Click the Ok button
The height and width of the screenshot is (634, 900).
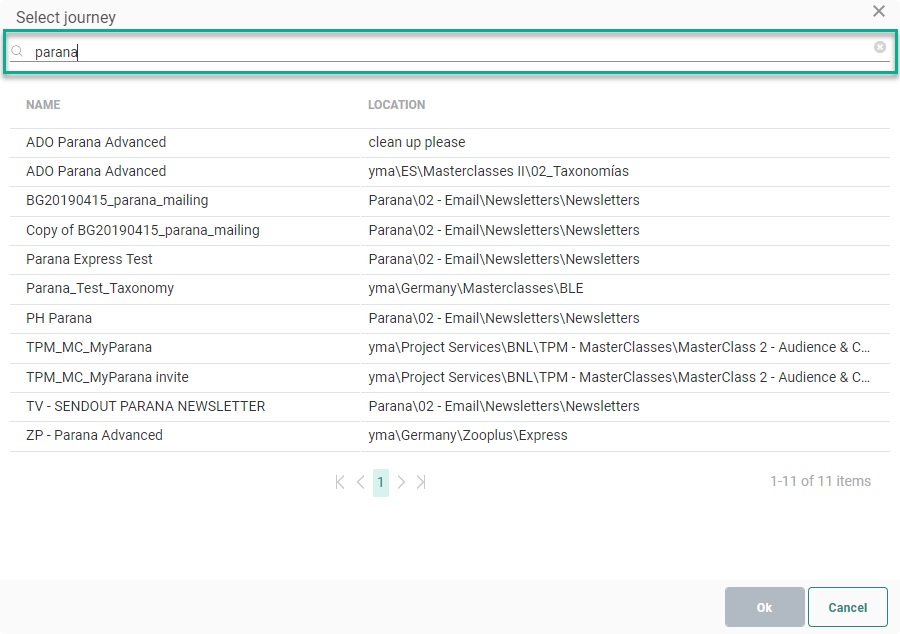764,607
